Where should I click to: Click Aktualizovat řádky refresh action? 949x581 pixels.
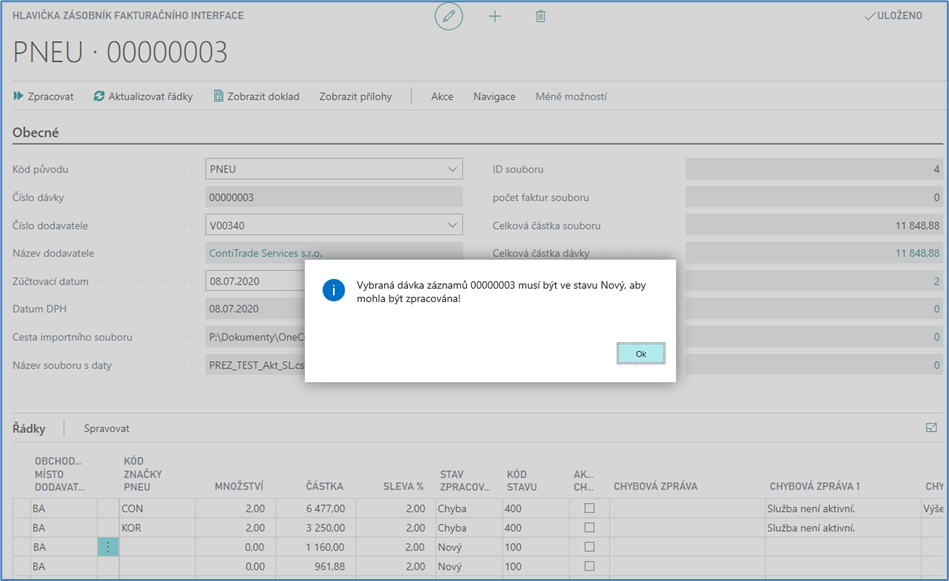(143, 97)
